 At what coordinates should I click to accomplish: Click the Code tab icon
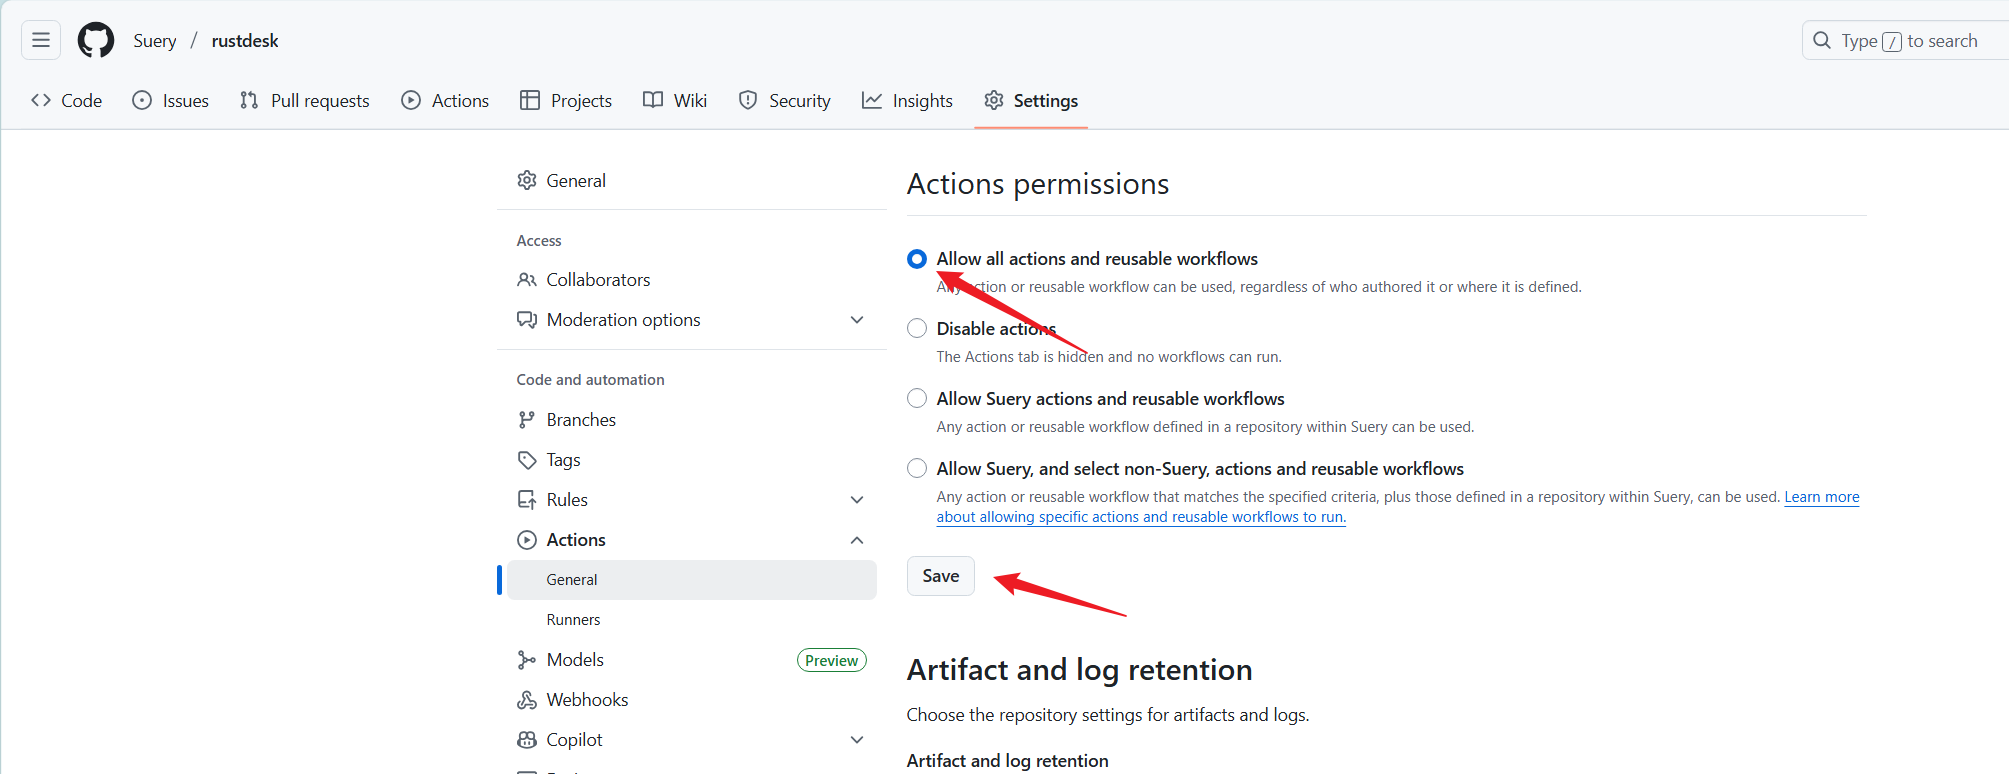[41, 100]
